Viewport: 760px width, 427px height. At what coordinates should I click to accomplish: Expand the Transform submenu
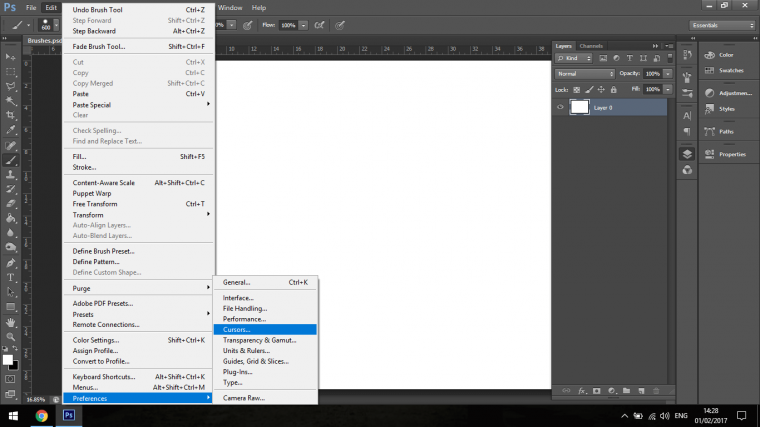pos(138,215)
